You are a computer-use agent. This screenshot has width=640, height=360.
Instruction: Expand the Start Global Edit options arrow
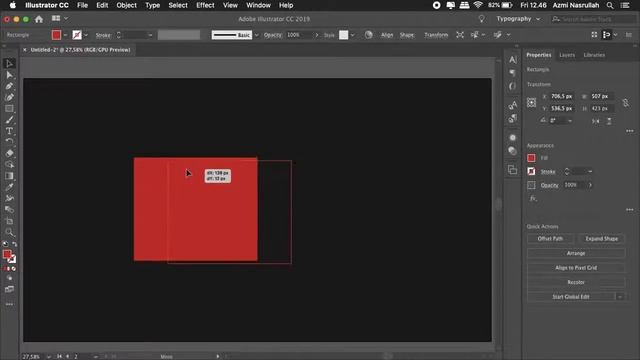coord(620,297)
